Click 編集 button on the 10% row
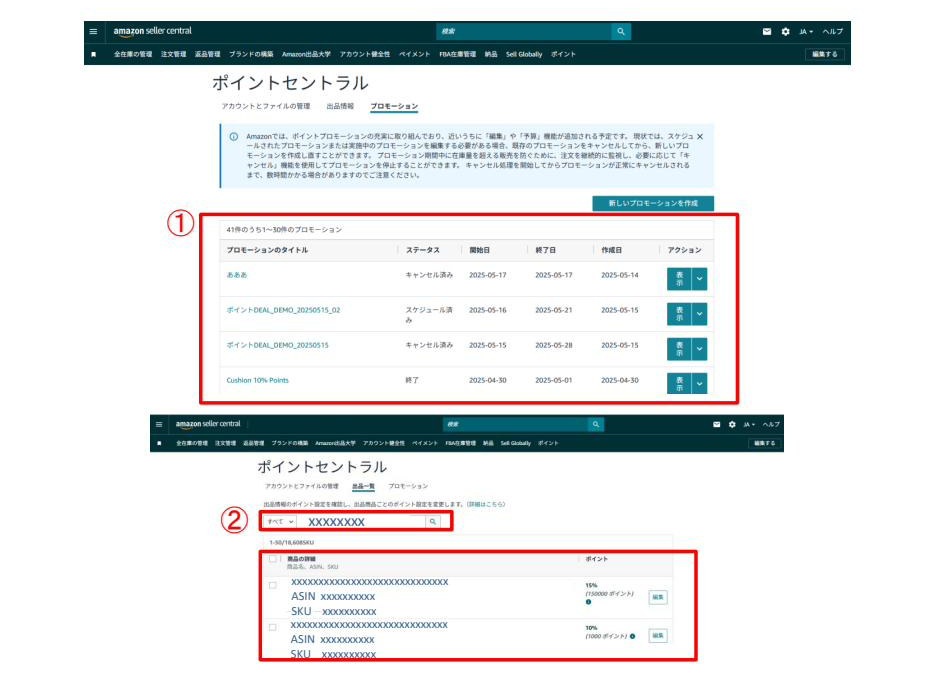Viewport: 952px width, 682px height. [658, 636]
